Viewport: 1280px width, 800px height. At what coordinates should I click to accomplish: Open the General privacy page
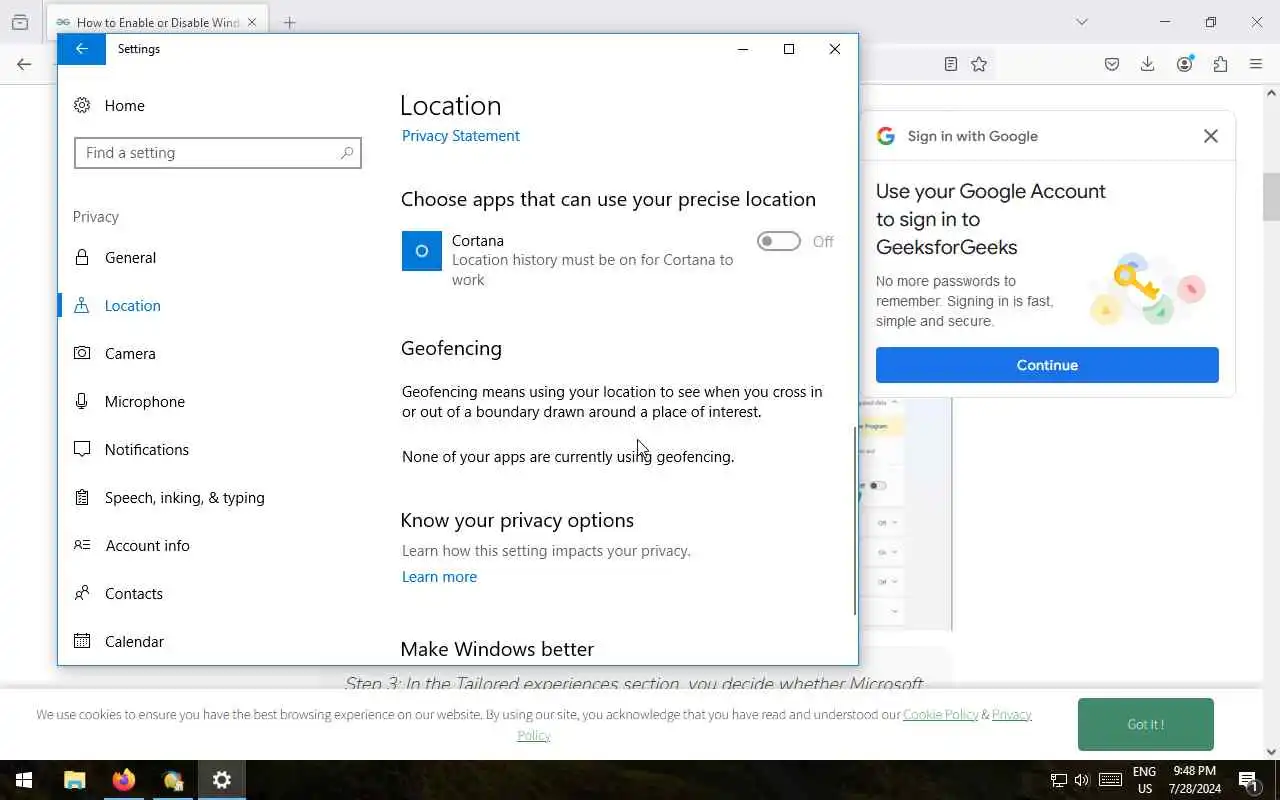click(x=130, y=257)
